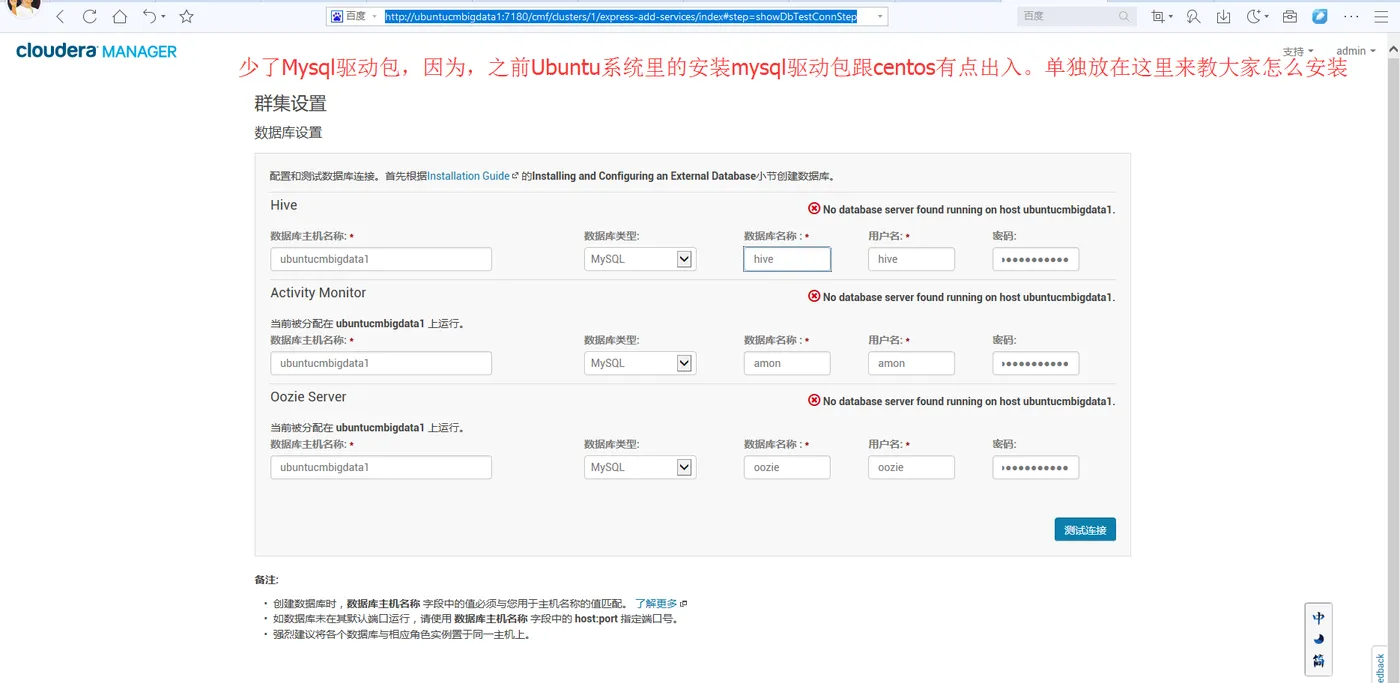This screenshot has height=683, width=1400.
Task: Reload the page with the refresh icon
Action: [90, 17]
